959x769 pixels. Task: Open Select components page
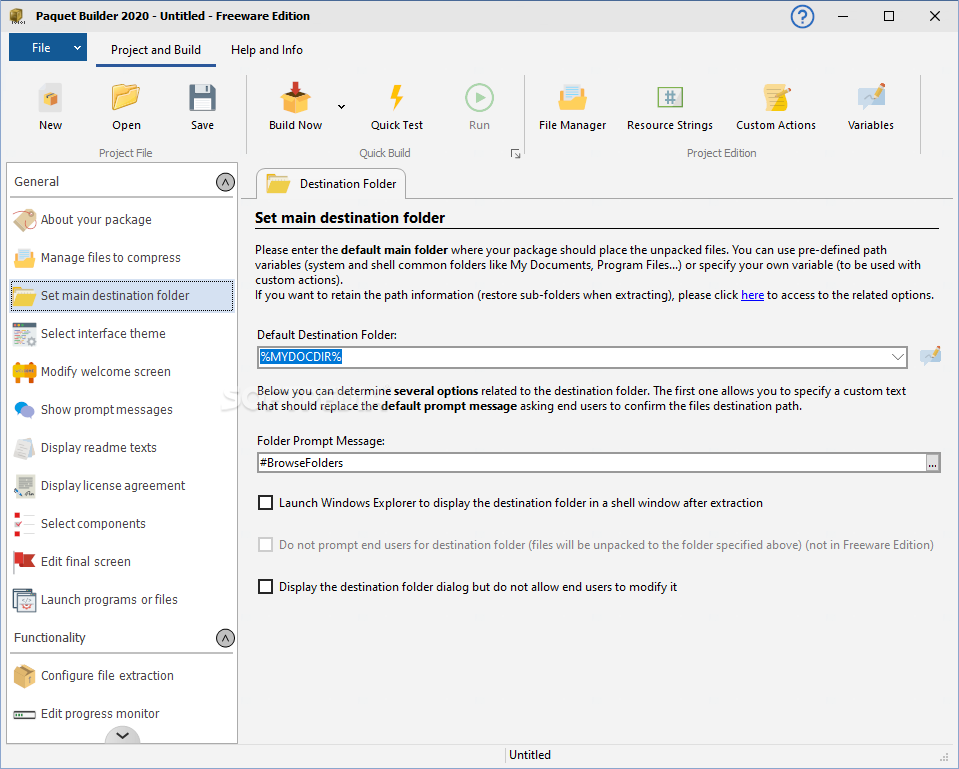(122, 523)
